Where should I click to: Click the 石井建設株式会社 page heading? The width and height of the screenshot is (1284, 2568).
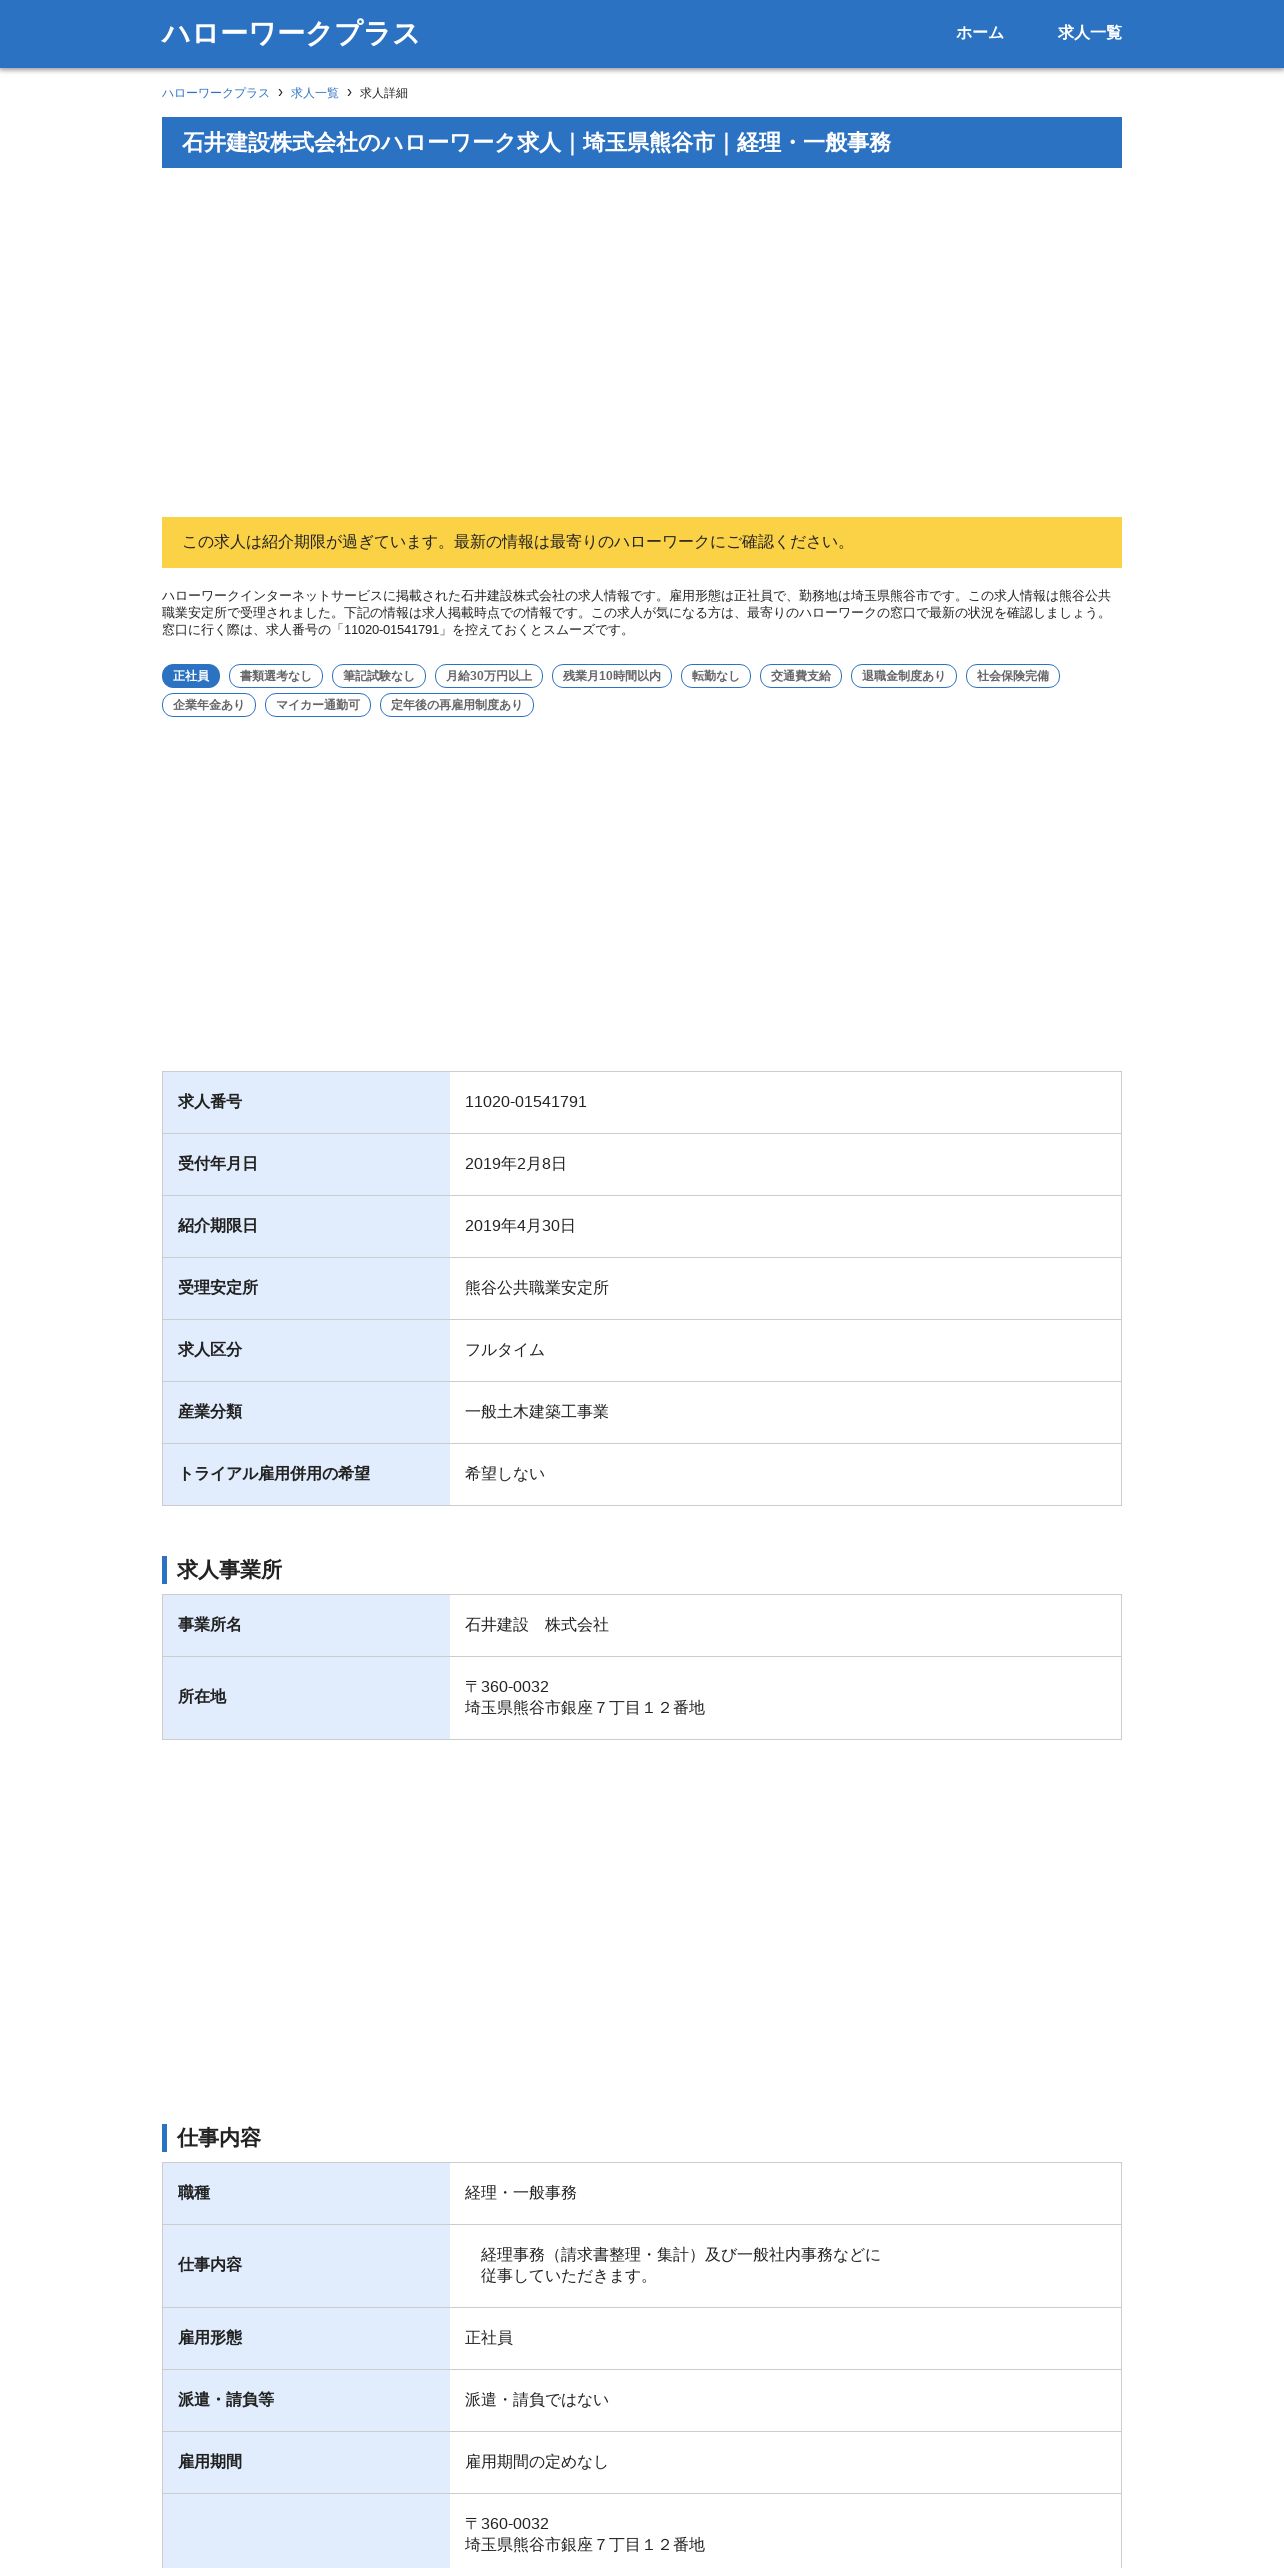pos(642,142)
